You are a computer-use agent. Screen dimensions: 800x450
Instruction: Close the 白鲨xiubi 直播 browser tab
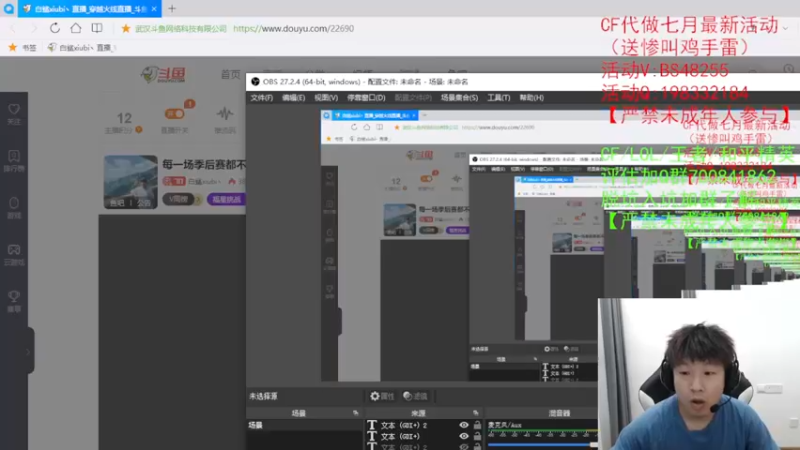(x=154, y=9)
